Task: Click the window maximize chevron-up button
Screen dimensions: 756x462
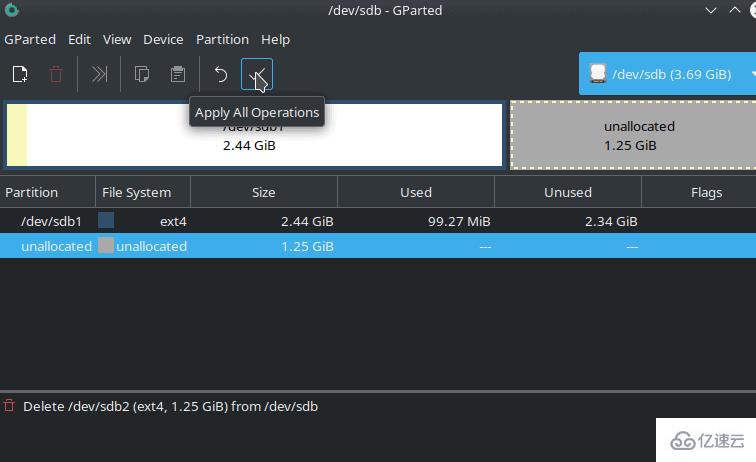Action: 735,10
